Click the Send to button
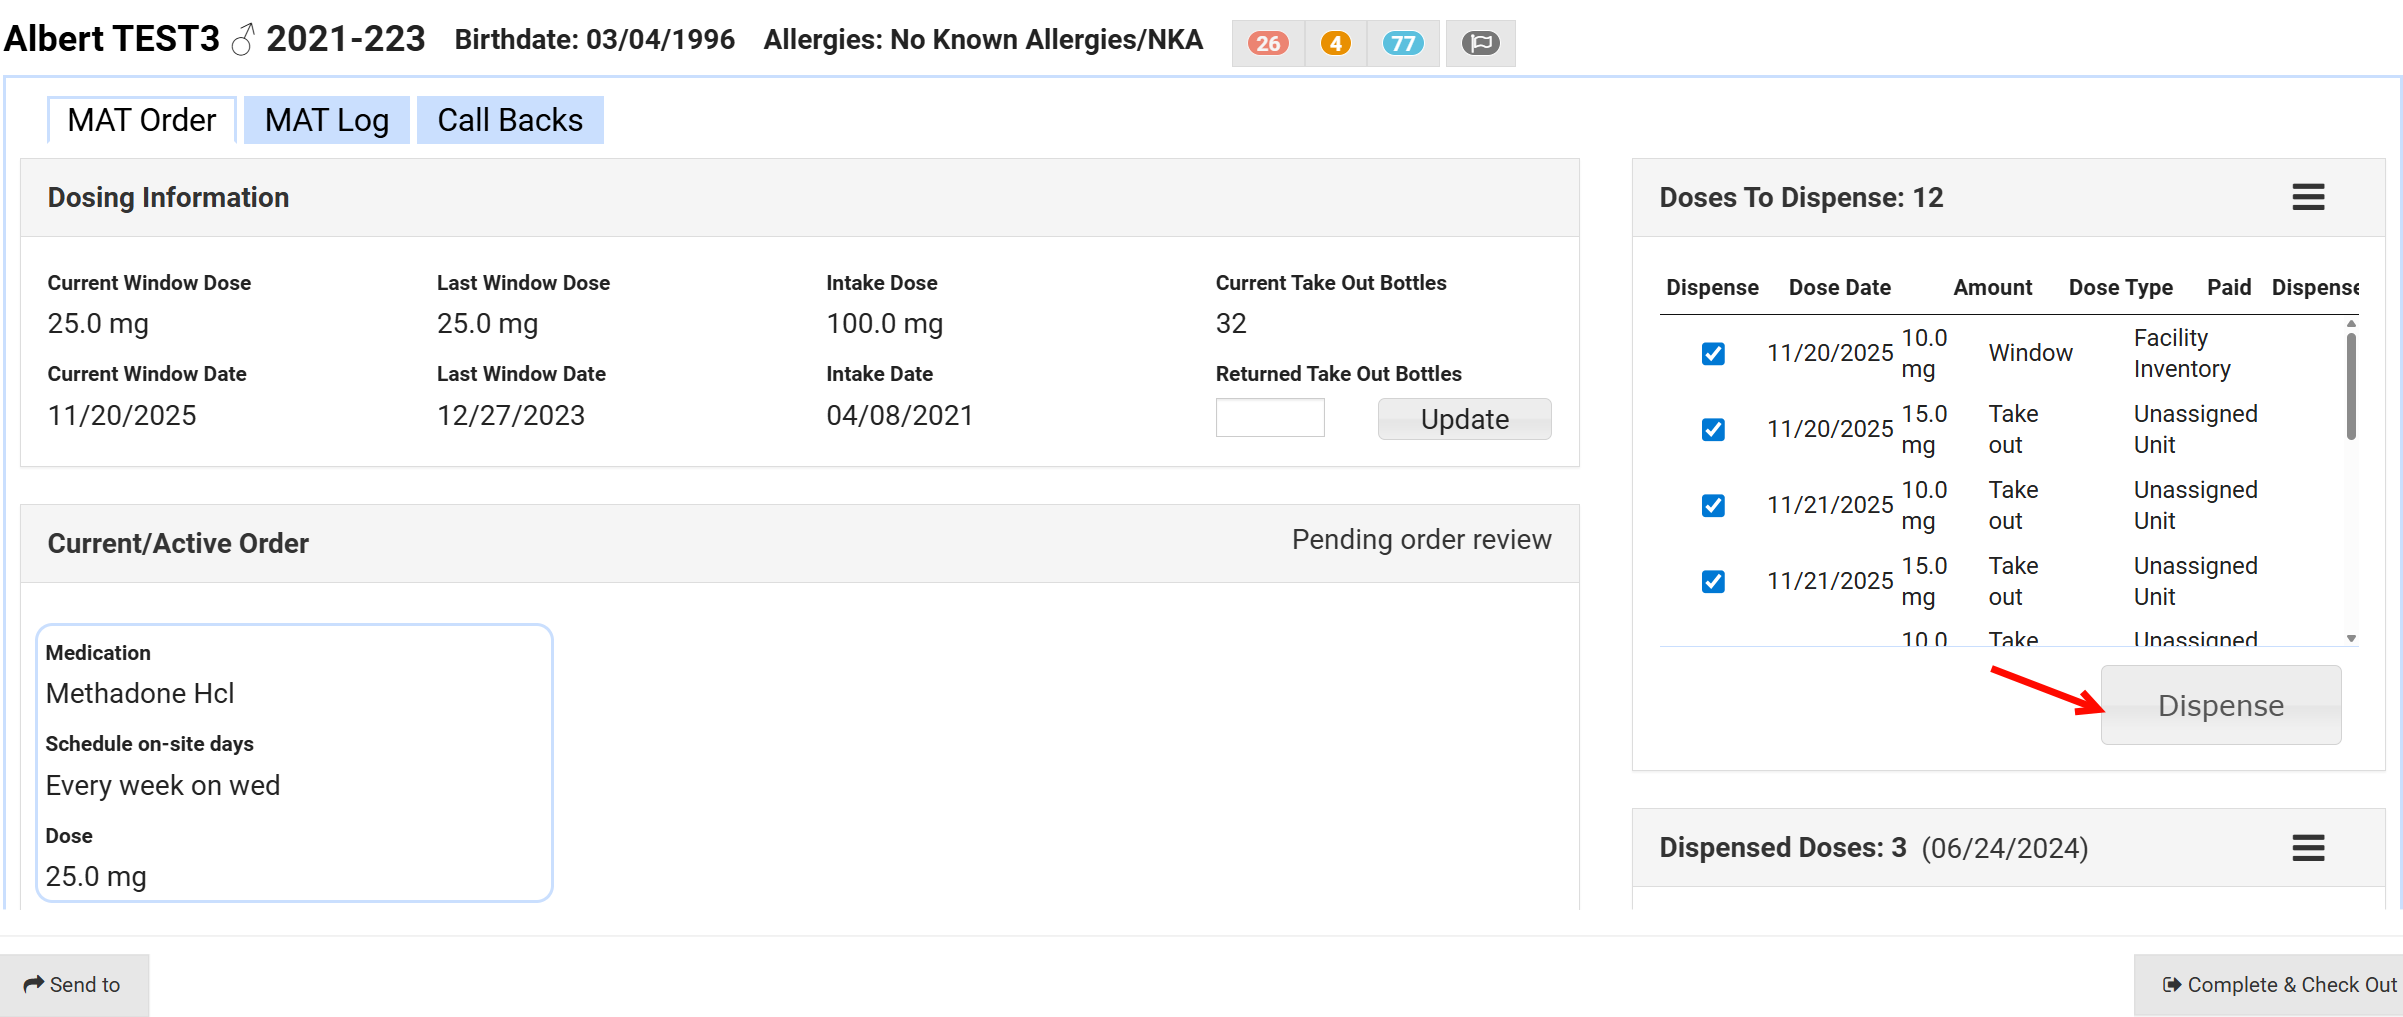2403x1017 pixels. (x=74, y=985)
